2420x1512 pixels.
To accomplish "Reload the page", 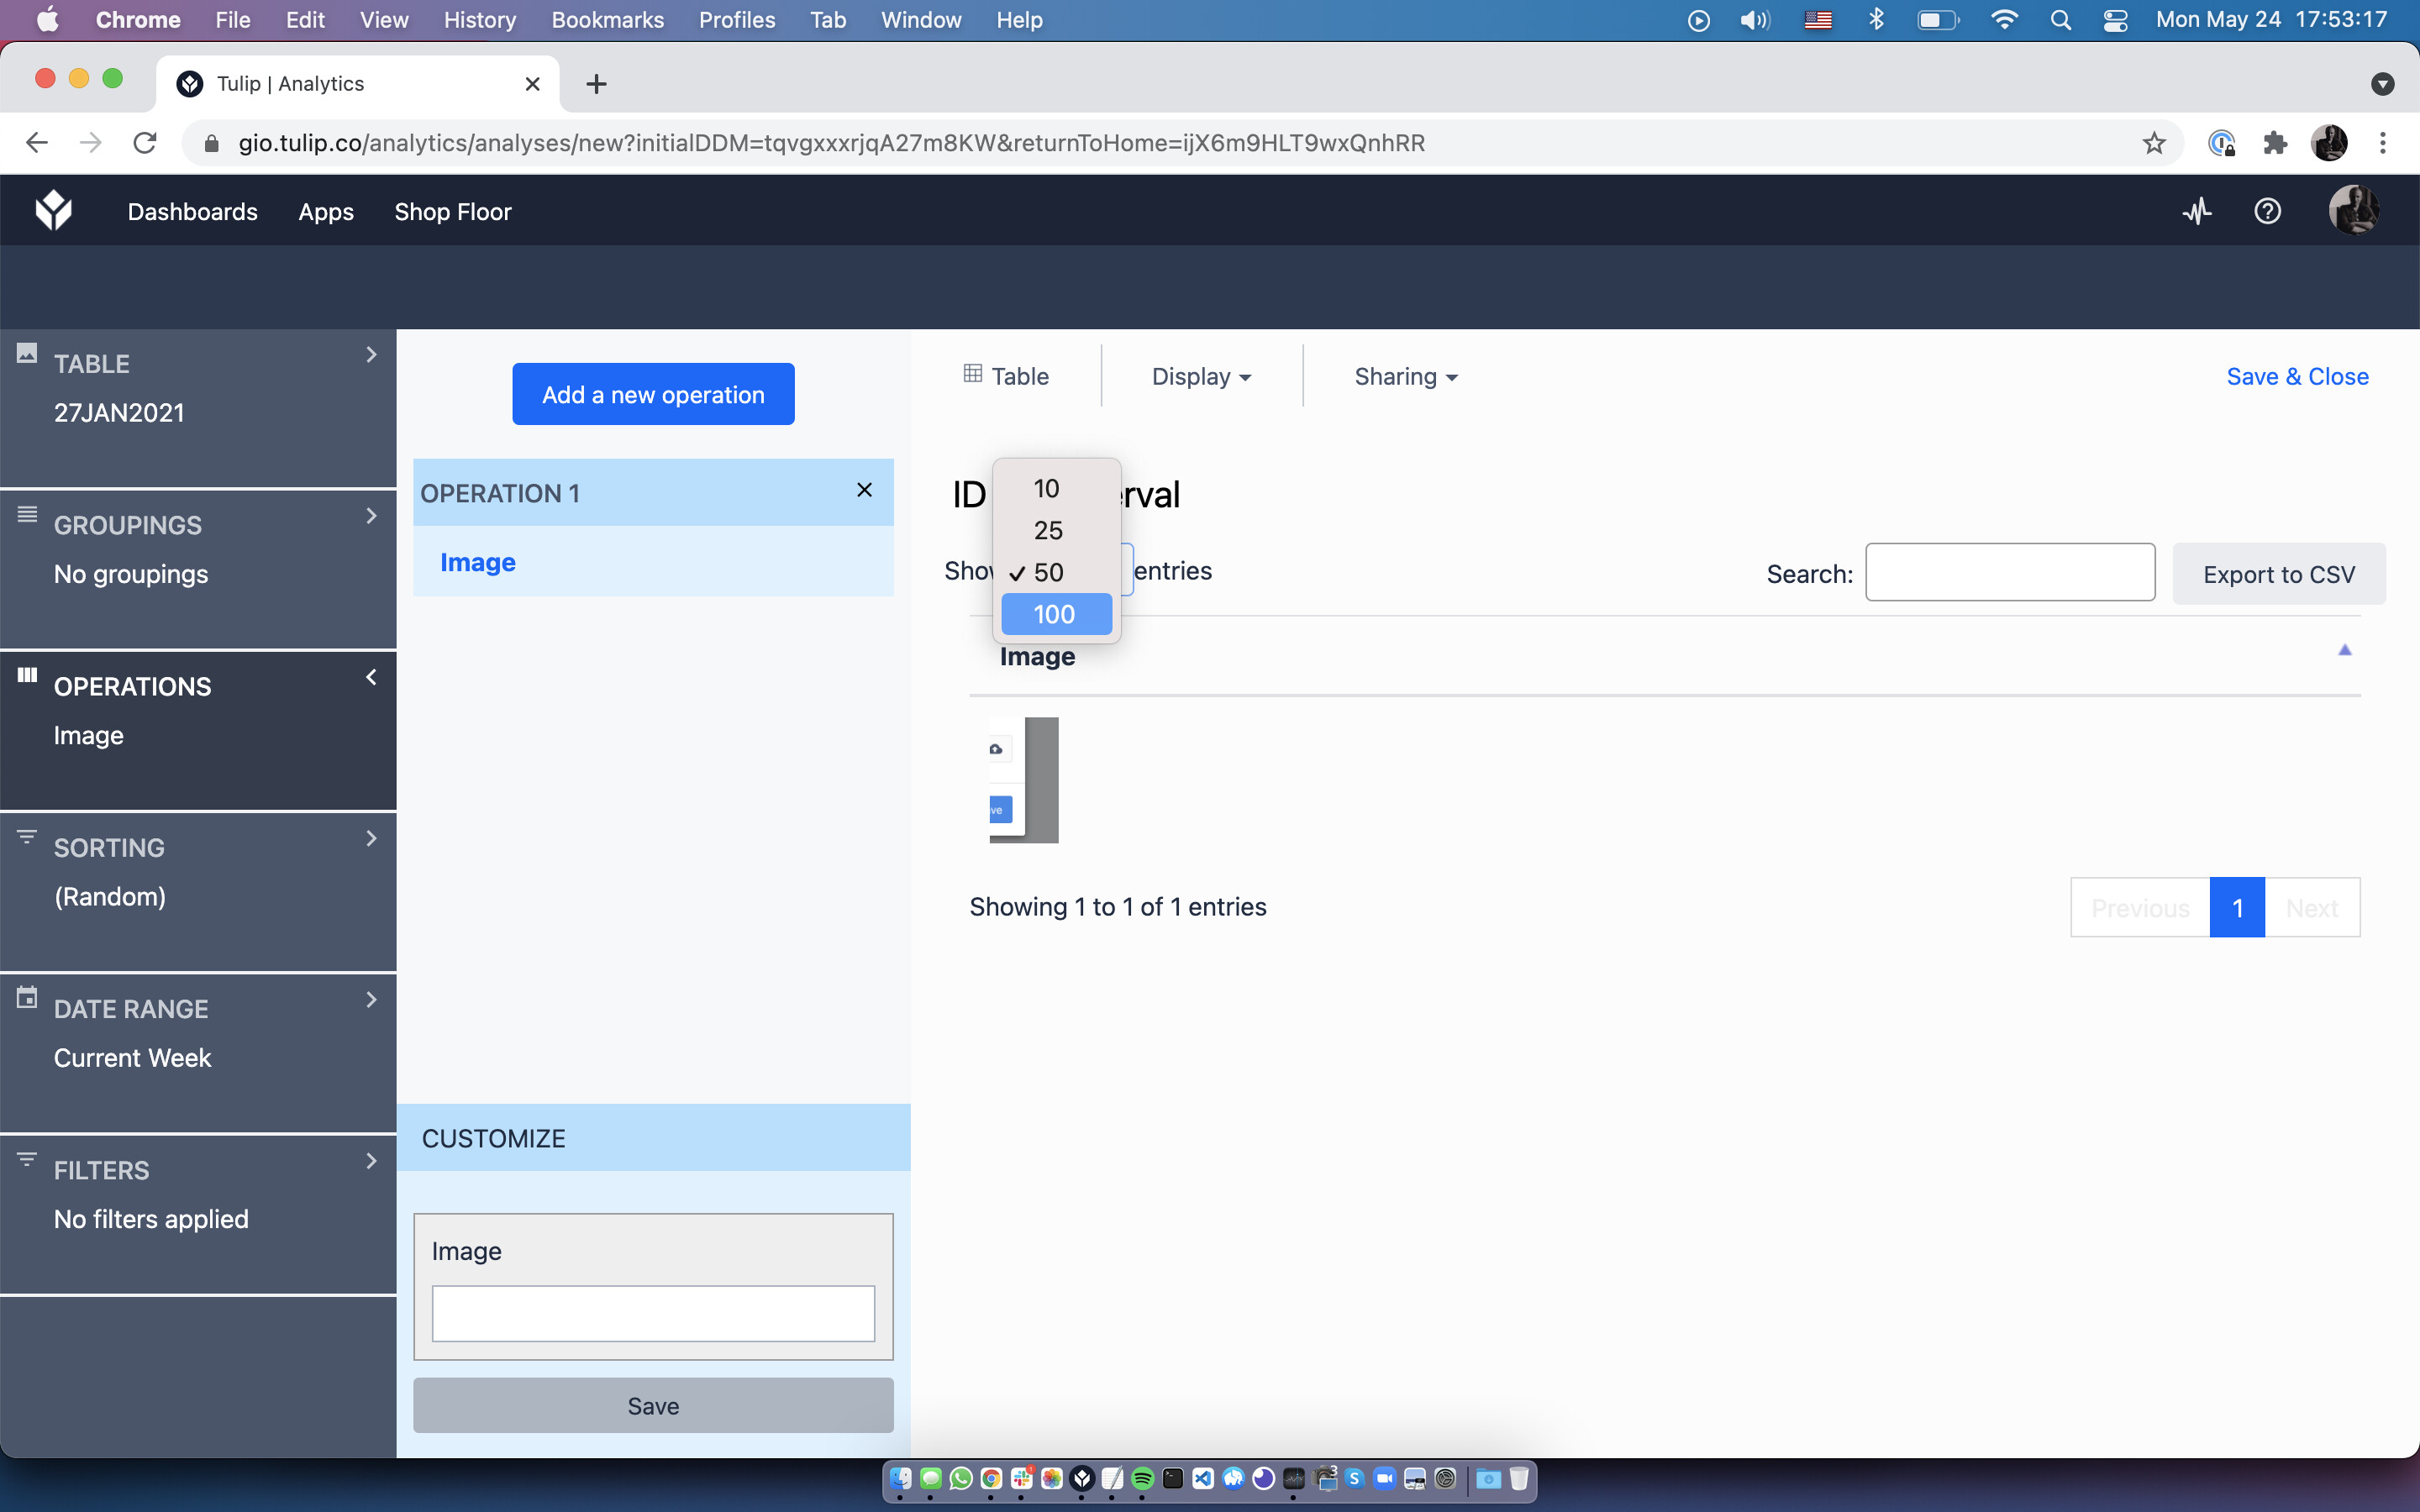I will coord(145,143).
